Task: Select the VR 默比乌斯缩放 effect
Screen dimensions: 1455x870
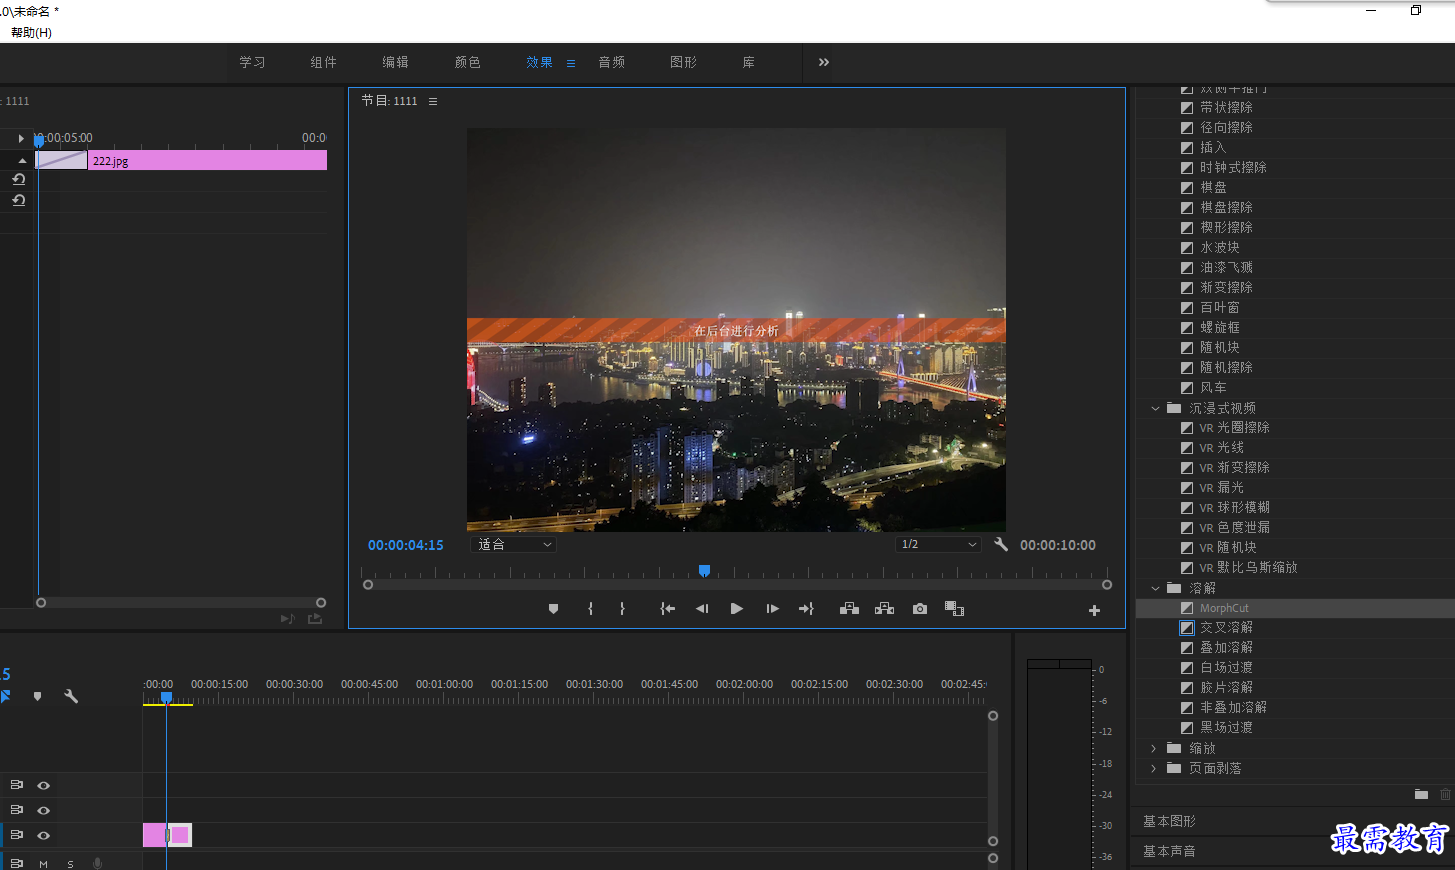Action: pyautogui.click(x=1248, y=568)
